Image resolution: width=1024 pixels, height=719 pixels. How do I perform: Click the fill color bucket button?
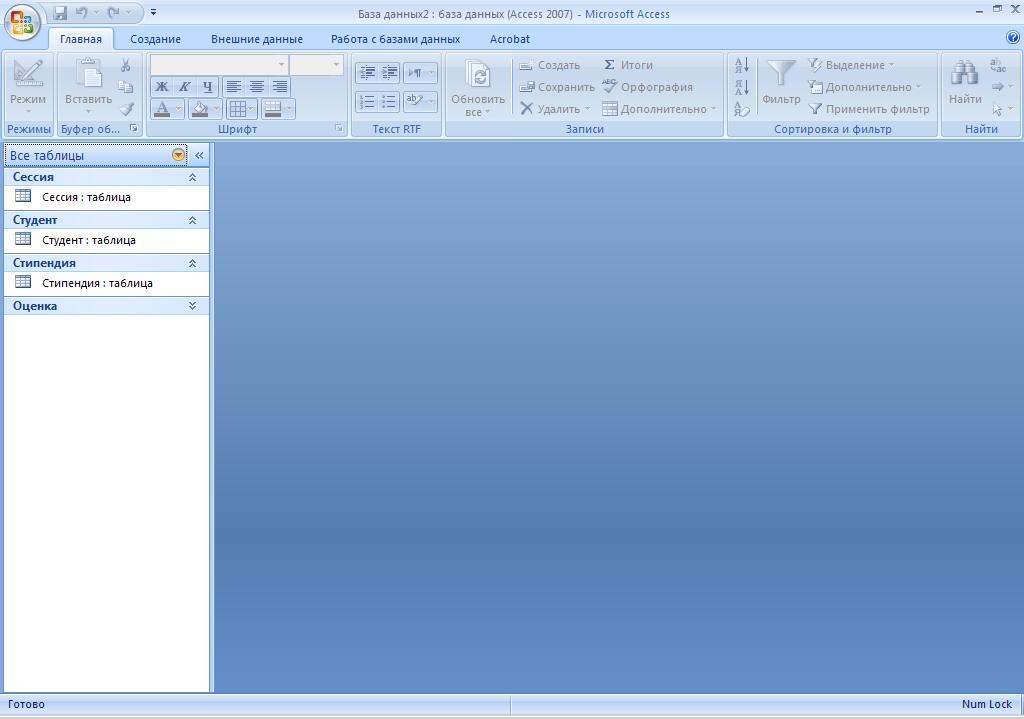point(200,109)
